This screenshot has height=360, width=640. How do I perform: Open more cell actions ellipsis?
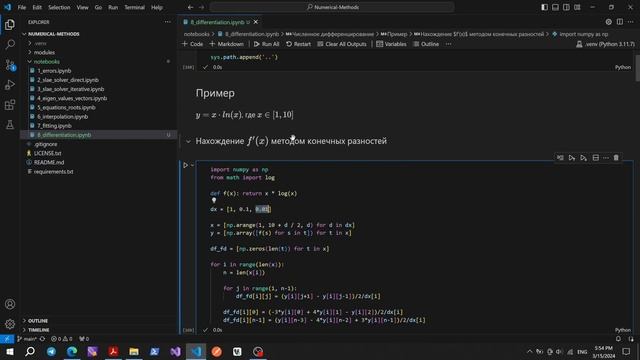coord(606,158)
